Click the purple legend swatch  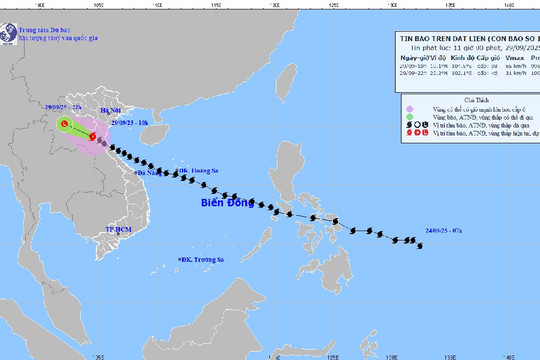[x=409, y=110]
